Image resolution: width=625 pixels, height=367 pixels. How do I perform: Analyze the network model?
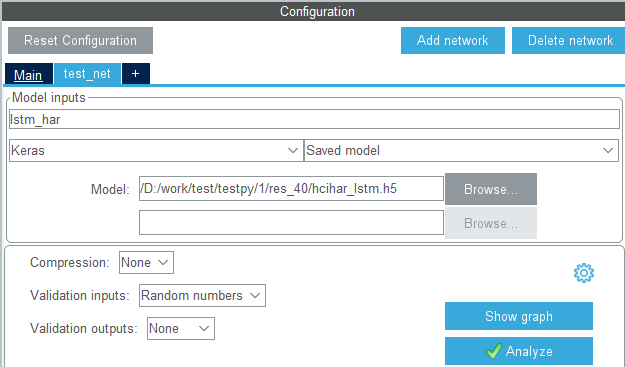(519, 351)
